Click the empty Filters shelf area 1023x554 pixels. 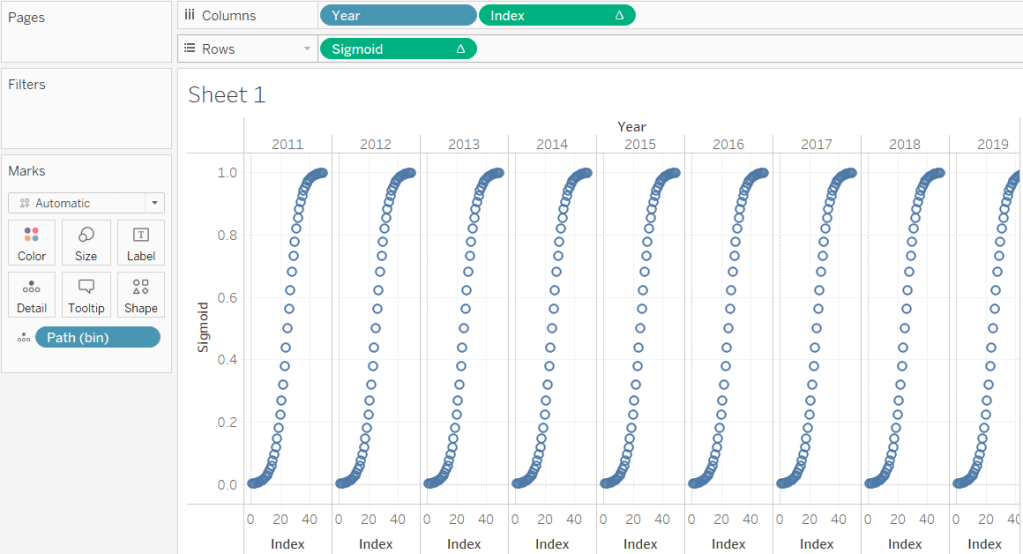[86, 120]
